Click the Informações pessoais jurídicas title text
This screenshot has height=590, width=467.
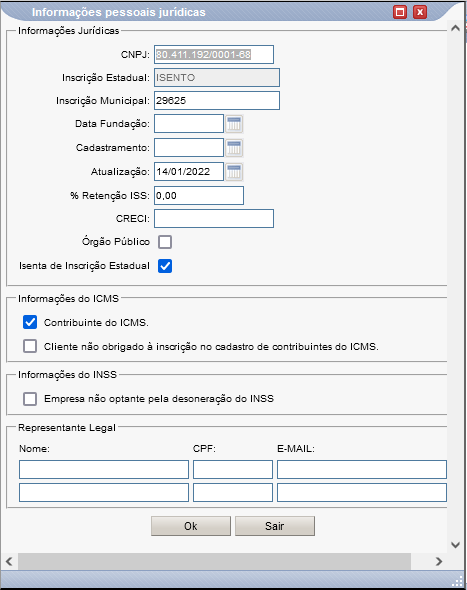click(119, 12)
